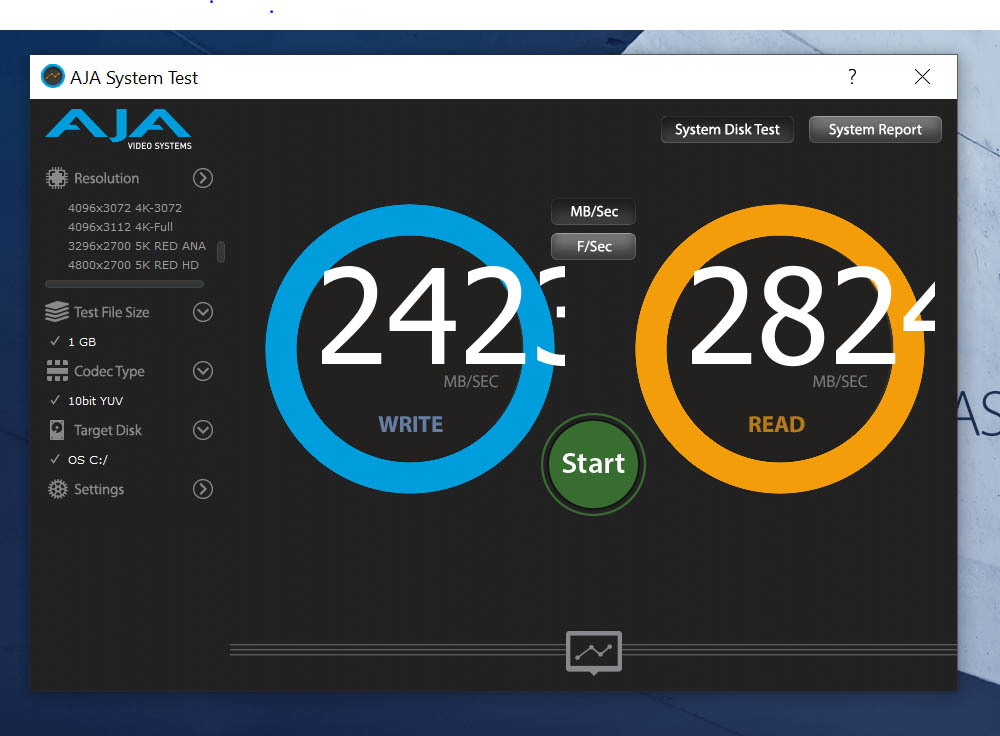
Task: Click the resolution list vertical scrollbar
Action: [x=221, y=252]
